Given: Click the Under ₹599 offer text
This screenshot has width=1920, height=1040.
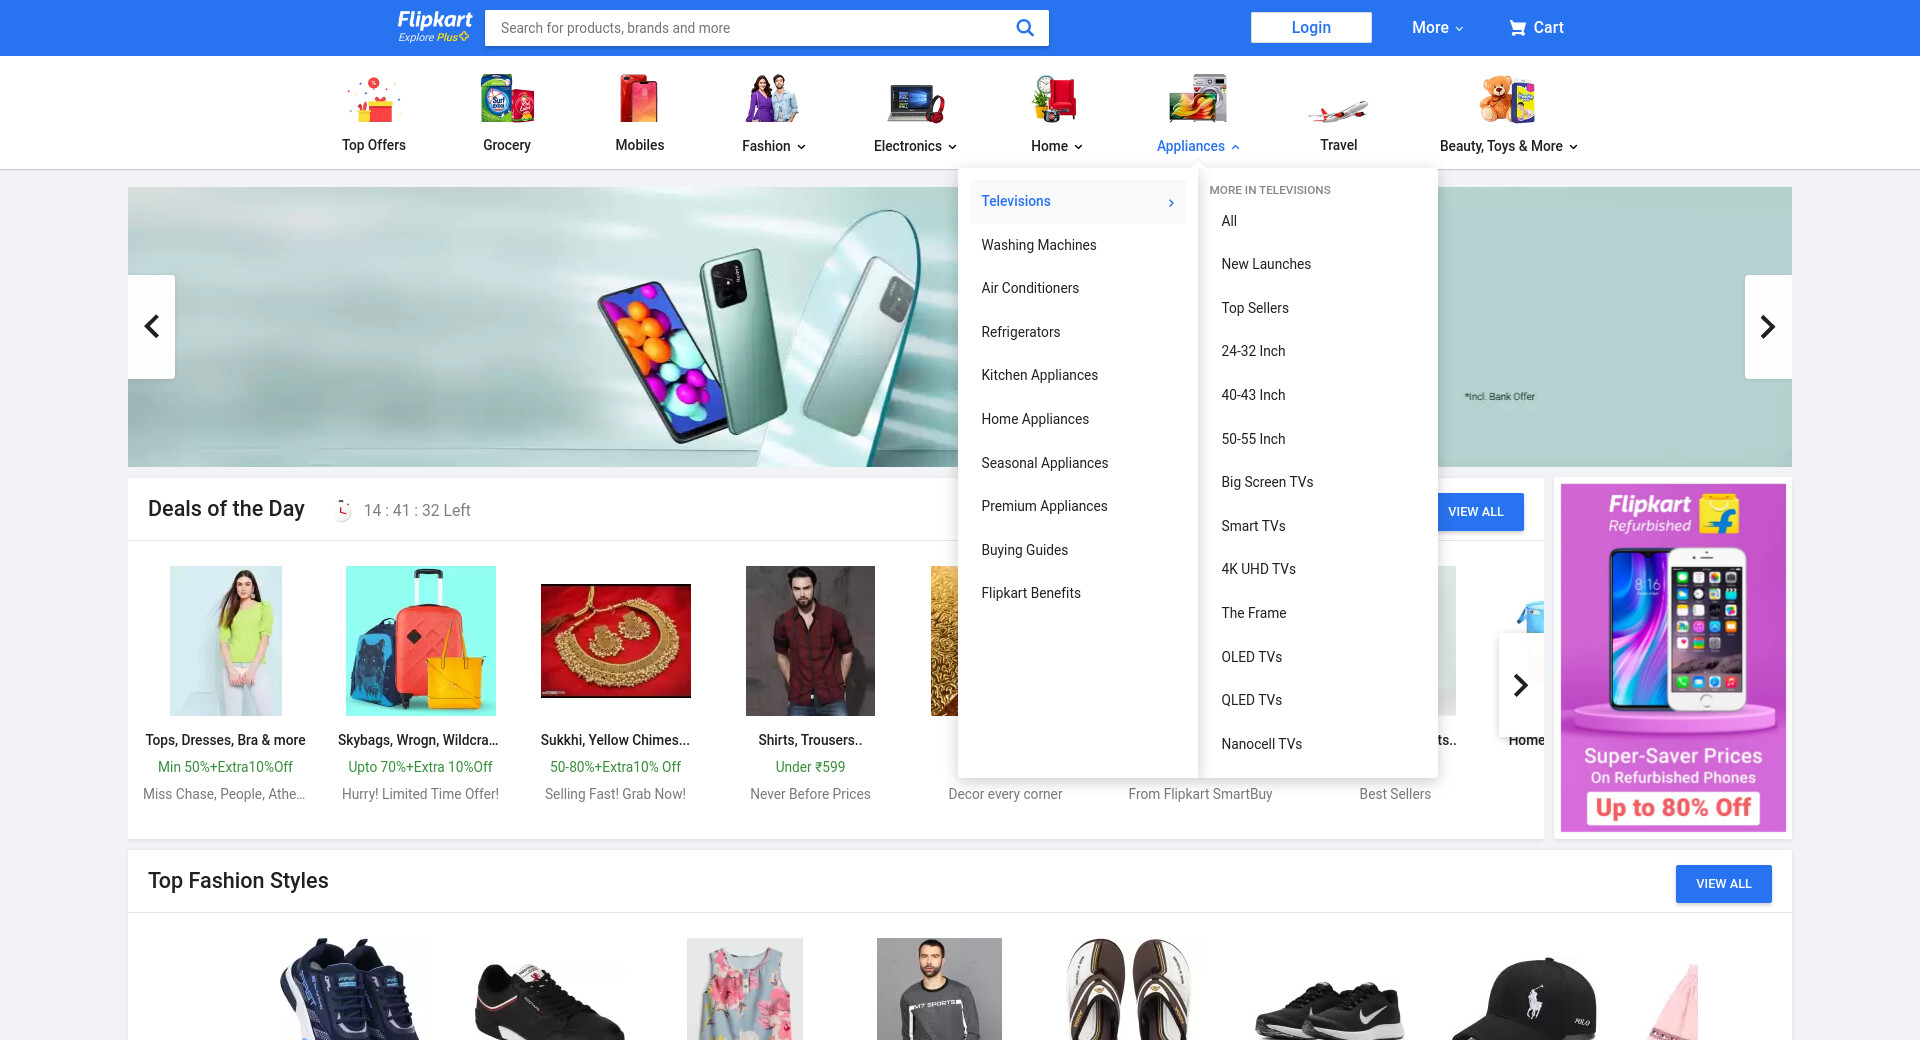Looking at the screenshot, I should click(810, 767).
